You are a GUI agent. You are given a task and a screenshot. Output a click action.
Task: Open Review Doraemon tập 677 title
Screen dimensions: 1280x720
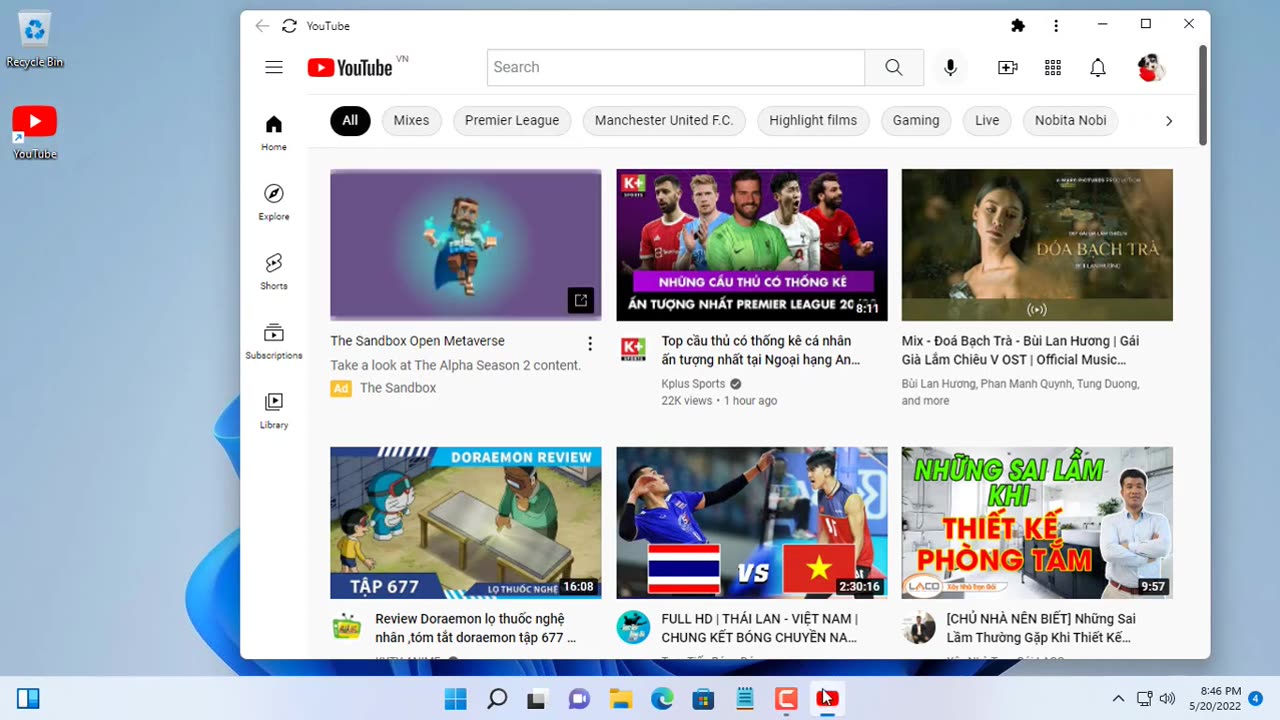[x=476, y=628]
